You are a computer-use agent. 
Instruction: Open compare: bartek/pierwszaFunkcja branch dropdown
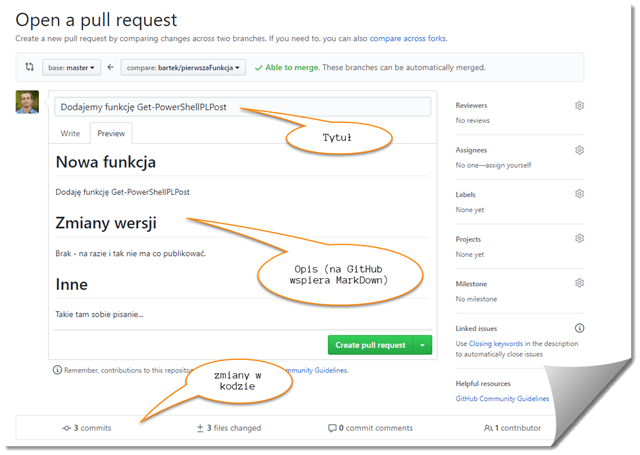point(183,68)
